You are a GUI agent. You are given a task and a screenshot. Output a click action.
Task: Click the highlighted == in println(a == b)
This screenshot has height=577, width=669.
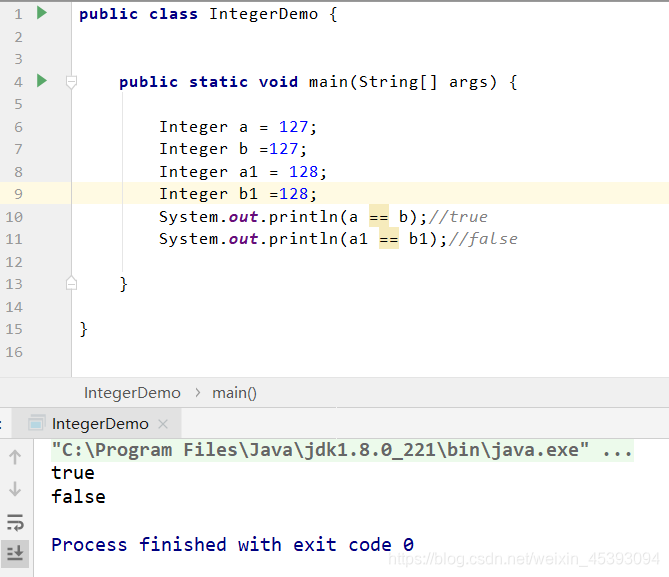379,216
